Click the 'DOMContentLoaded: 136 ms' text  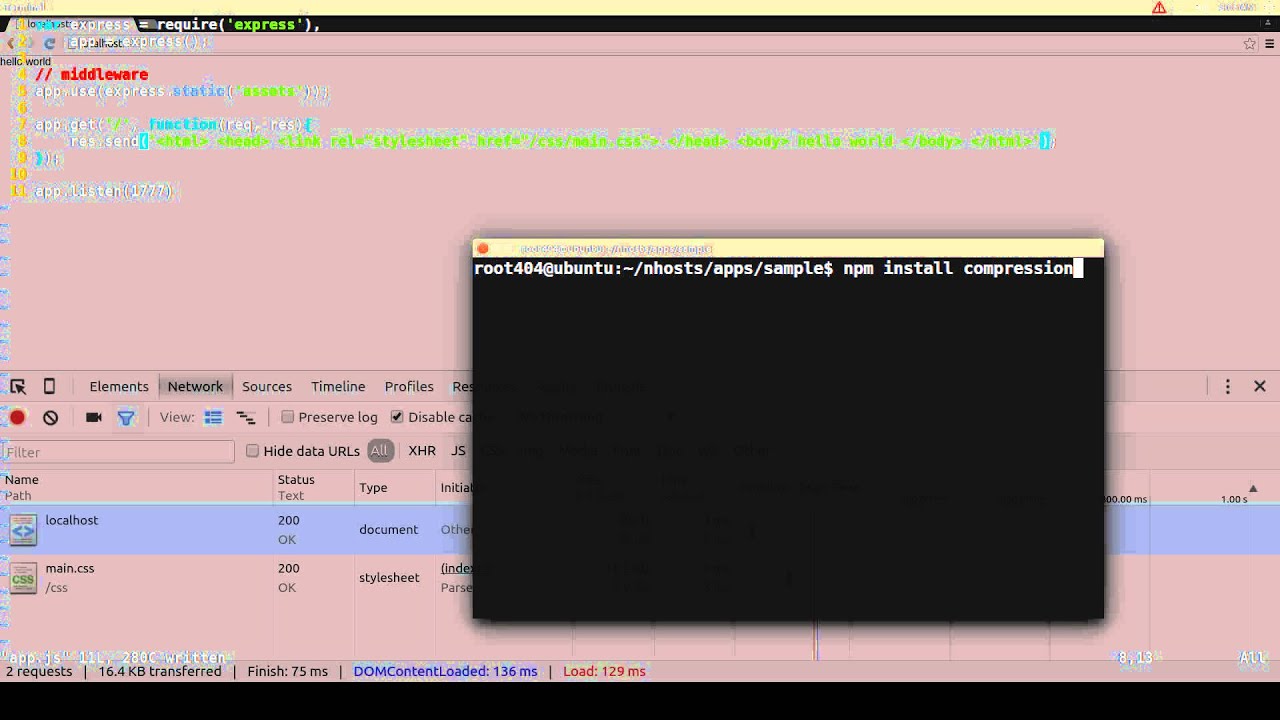click(445, 671)
